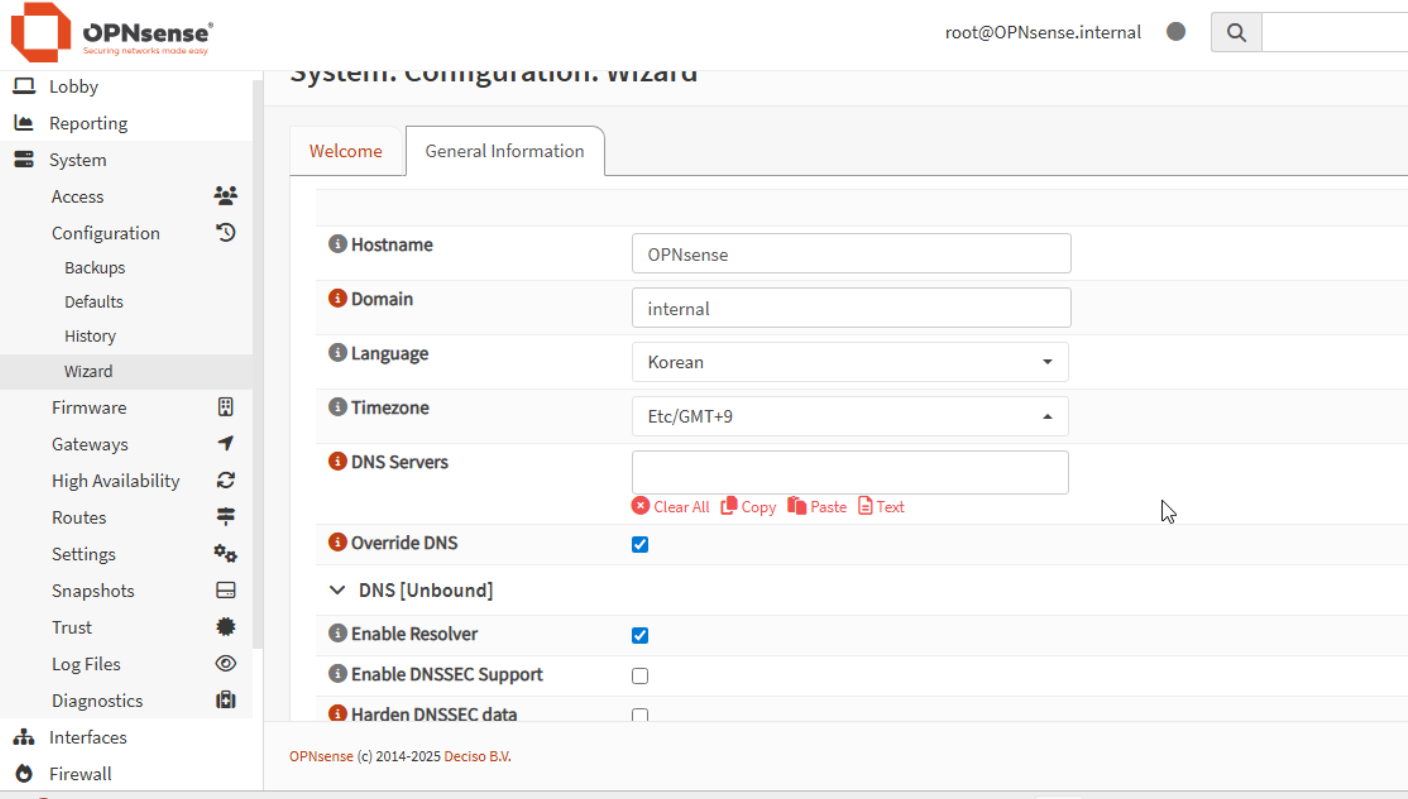The height and width of the screenshot is (799, 1408).
Task: Click the magnifier search icon
Action: click(1237, 33)
